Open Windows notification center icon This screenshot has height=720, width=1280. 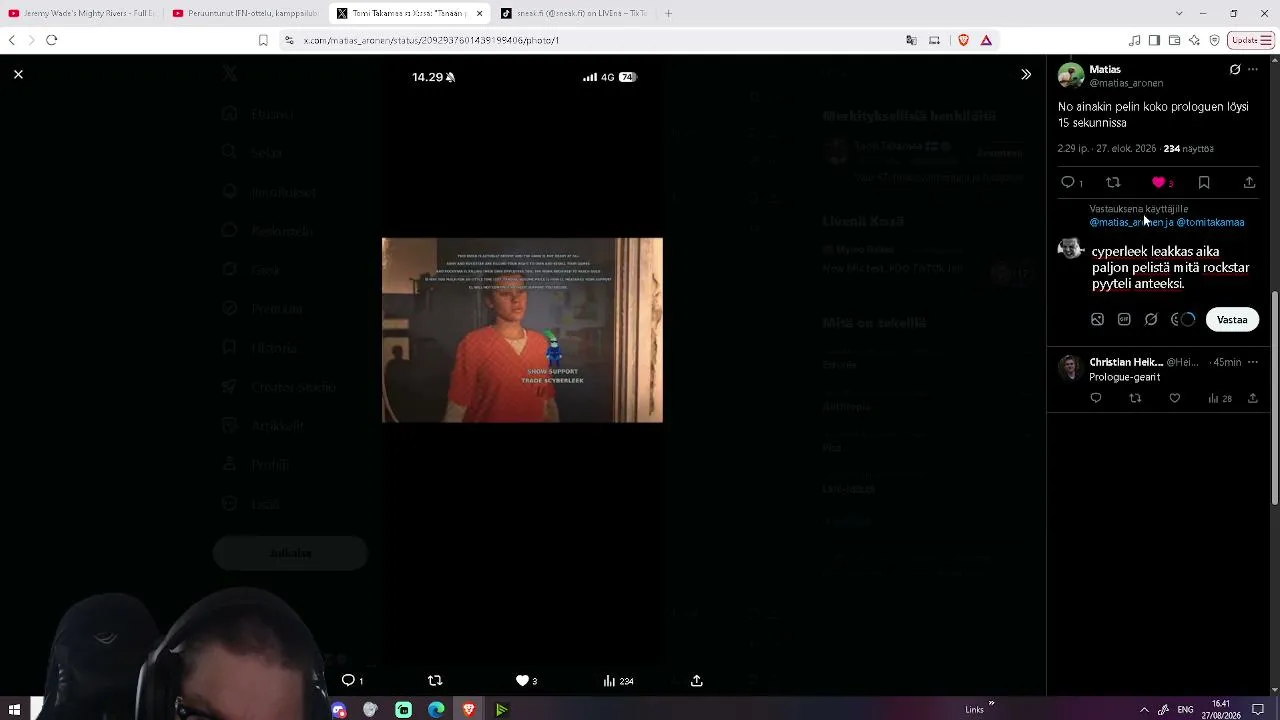point(1258,709)
